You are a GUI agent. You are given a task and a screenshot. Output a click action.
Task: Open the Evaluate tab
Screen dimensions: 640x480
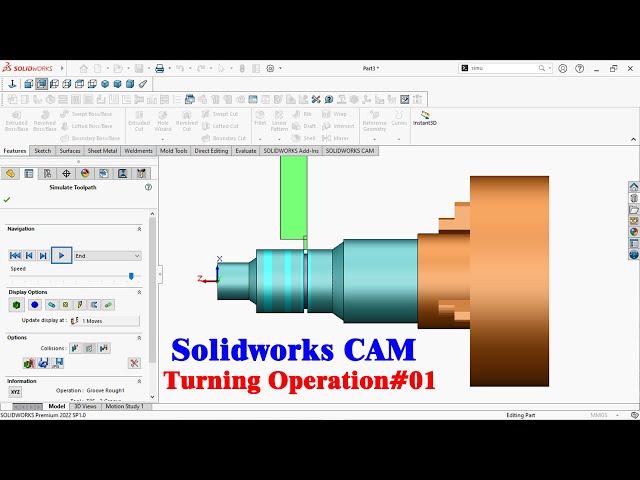[246, 151]
